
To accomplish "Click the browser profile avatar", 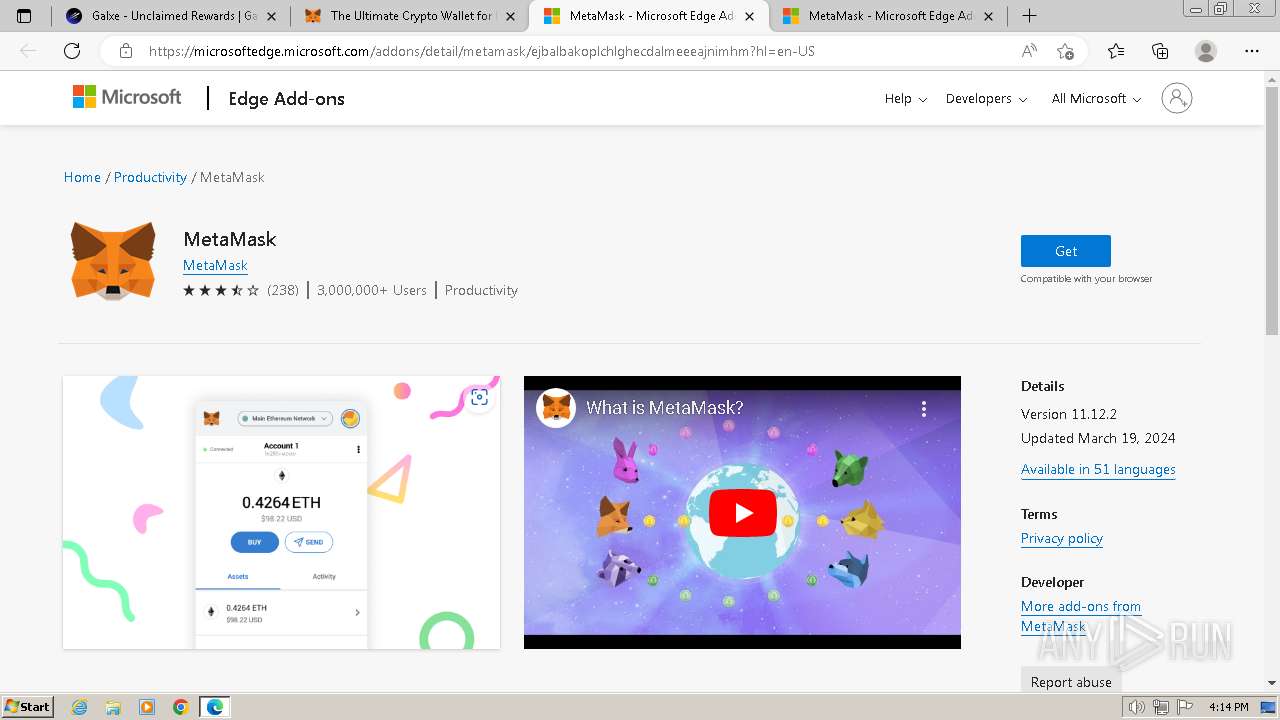I will pyautogui.click(x=1206, y=51).
